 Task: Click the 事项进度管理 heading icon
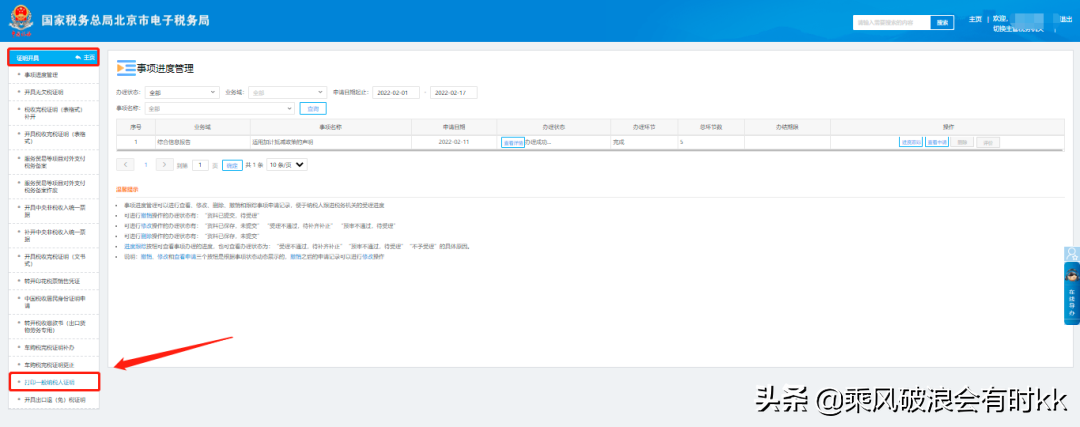coord(126,68)
